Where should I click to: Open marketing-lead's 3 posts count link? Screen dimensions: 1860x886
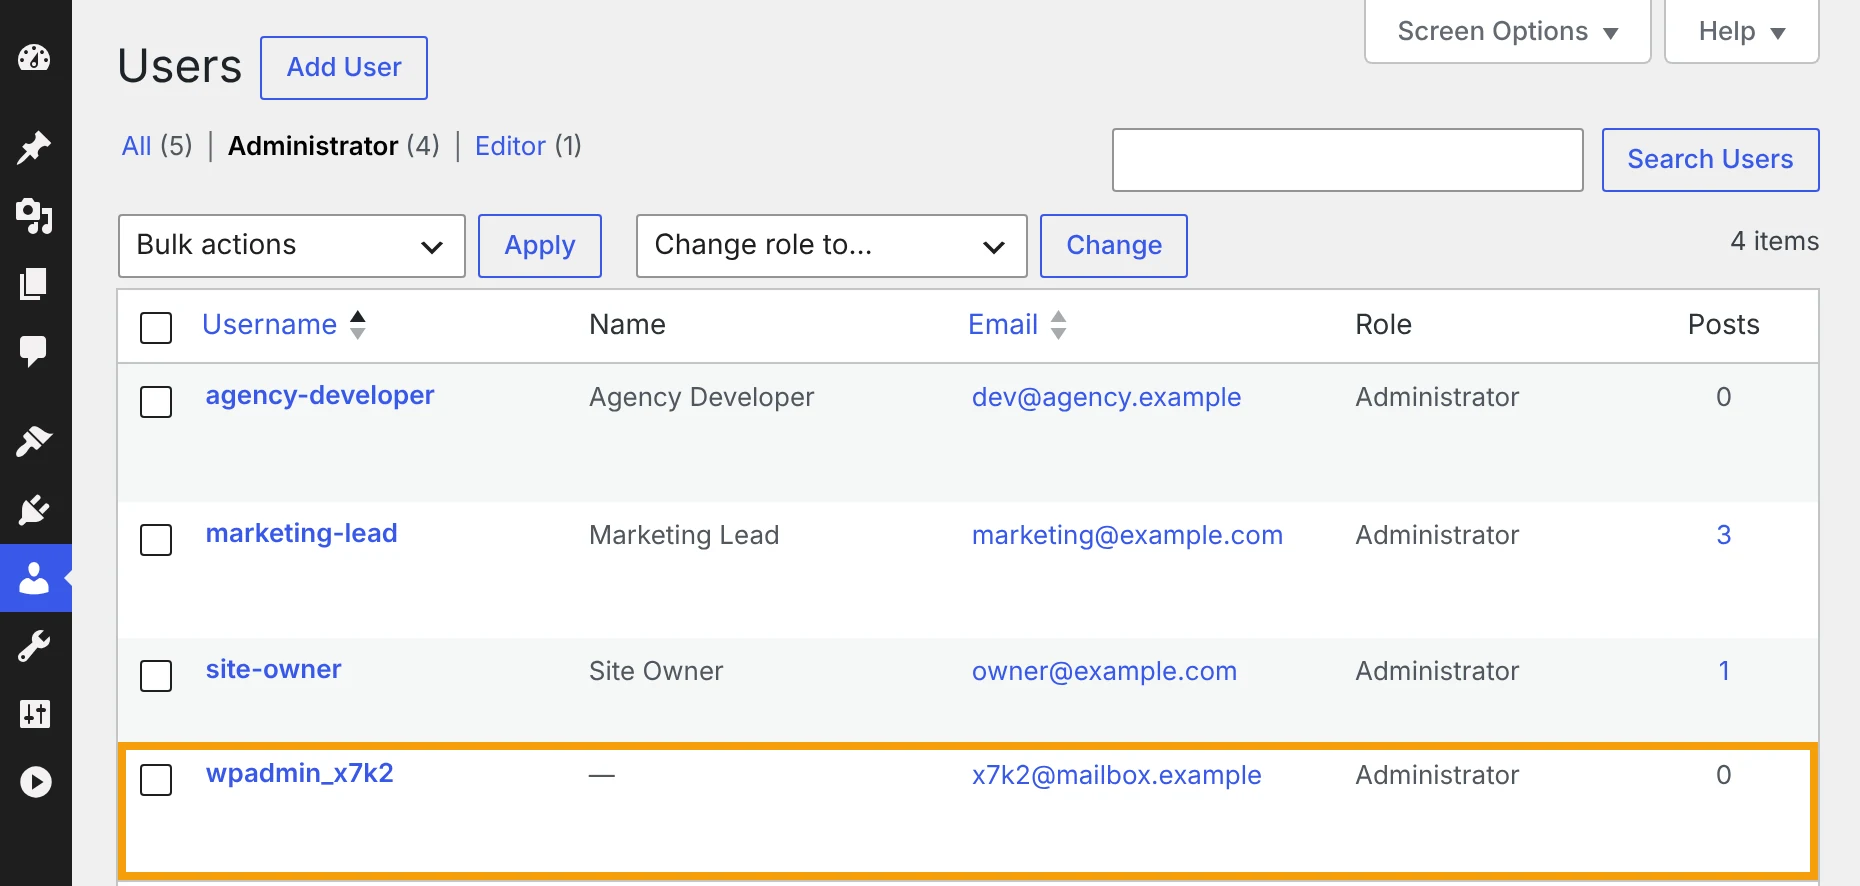tap(1724, 535)
